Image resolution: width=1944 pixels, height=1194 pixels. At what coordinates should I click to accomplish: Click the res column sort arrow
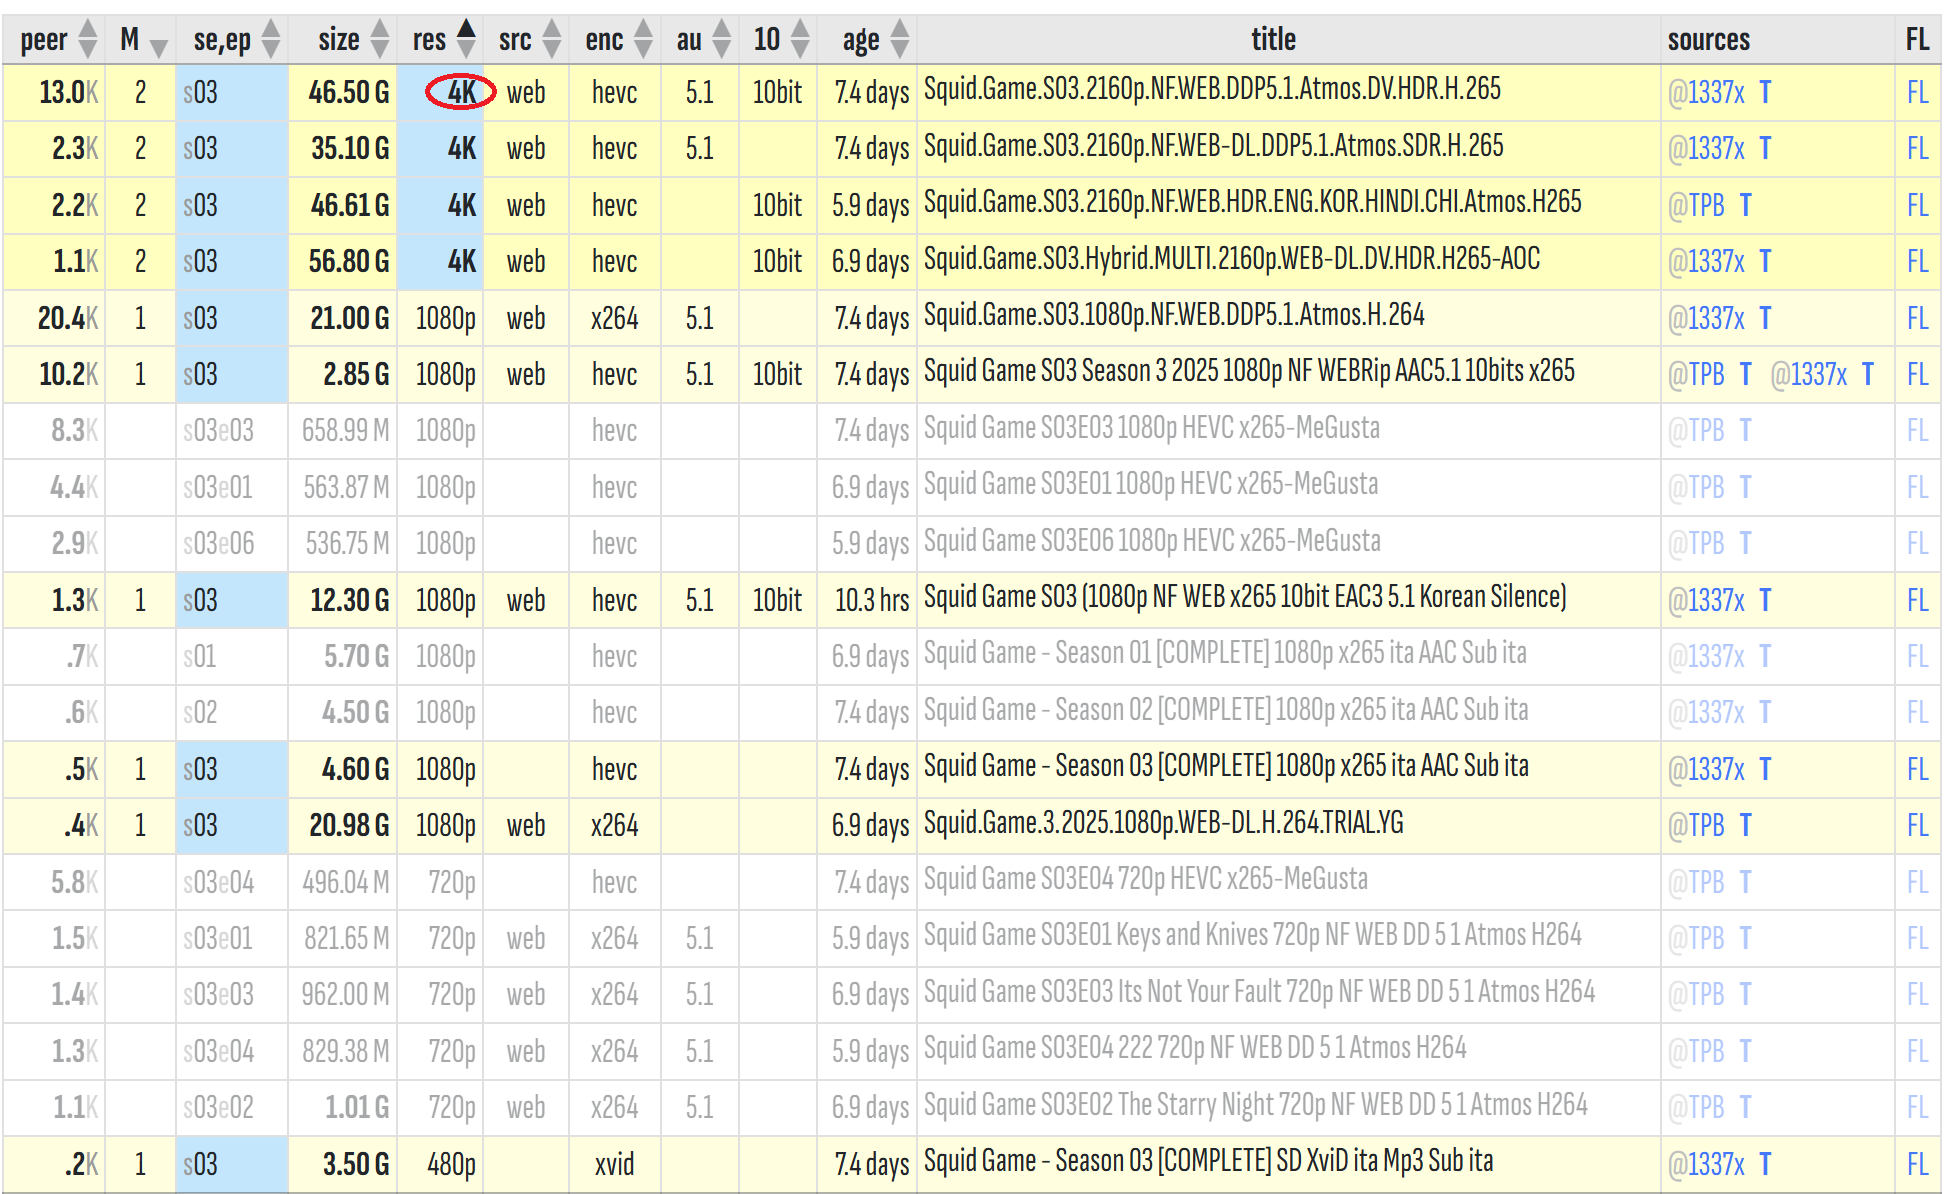point(466,39)
